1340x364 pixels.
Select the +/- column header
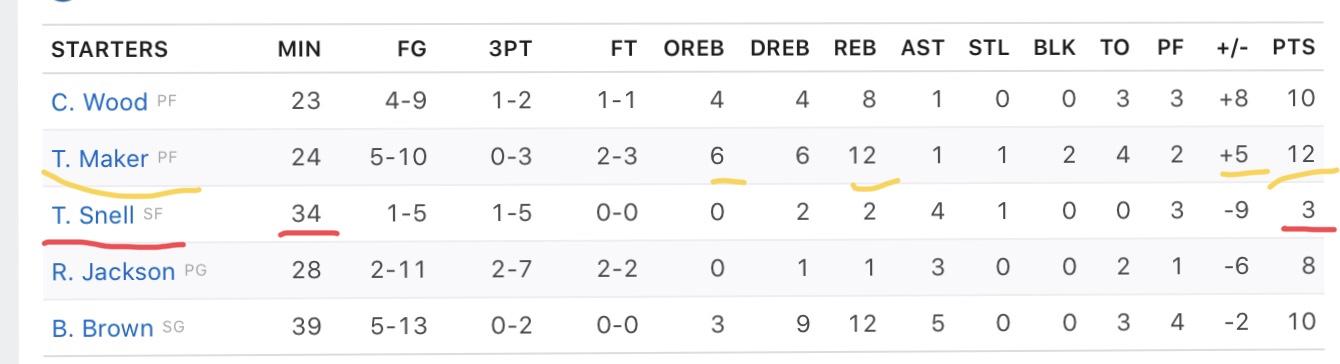point(1229,50)
